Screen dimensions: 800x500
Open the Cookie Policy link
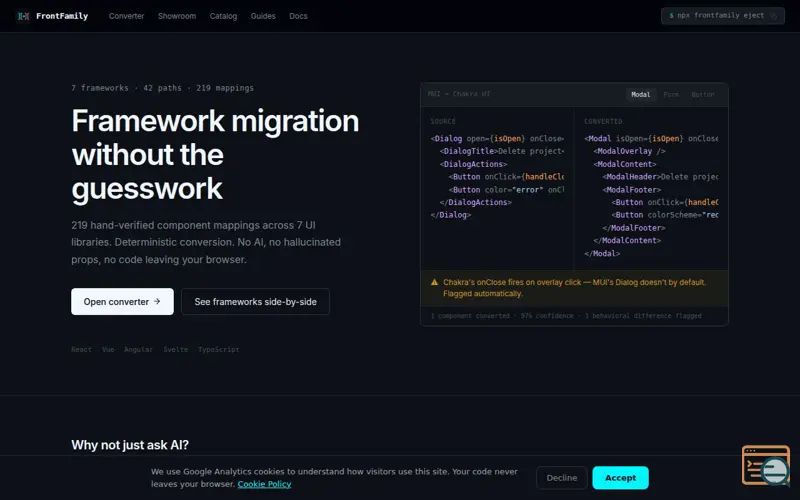pos(264,484)
